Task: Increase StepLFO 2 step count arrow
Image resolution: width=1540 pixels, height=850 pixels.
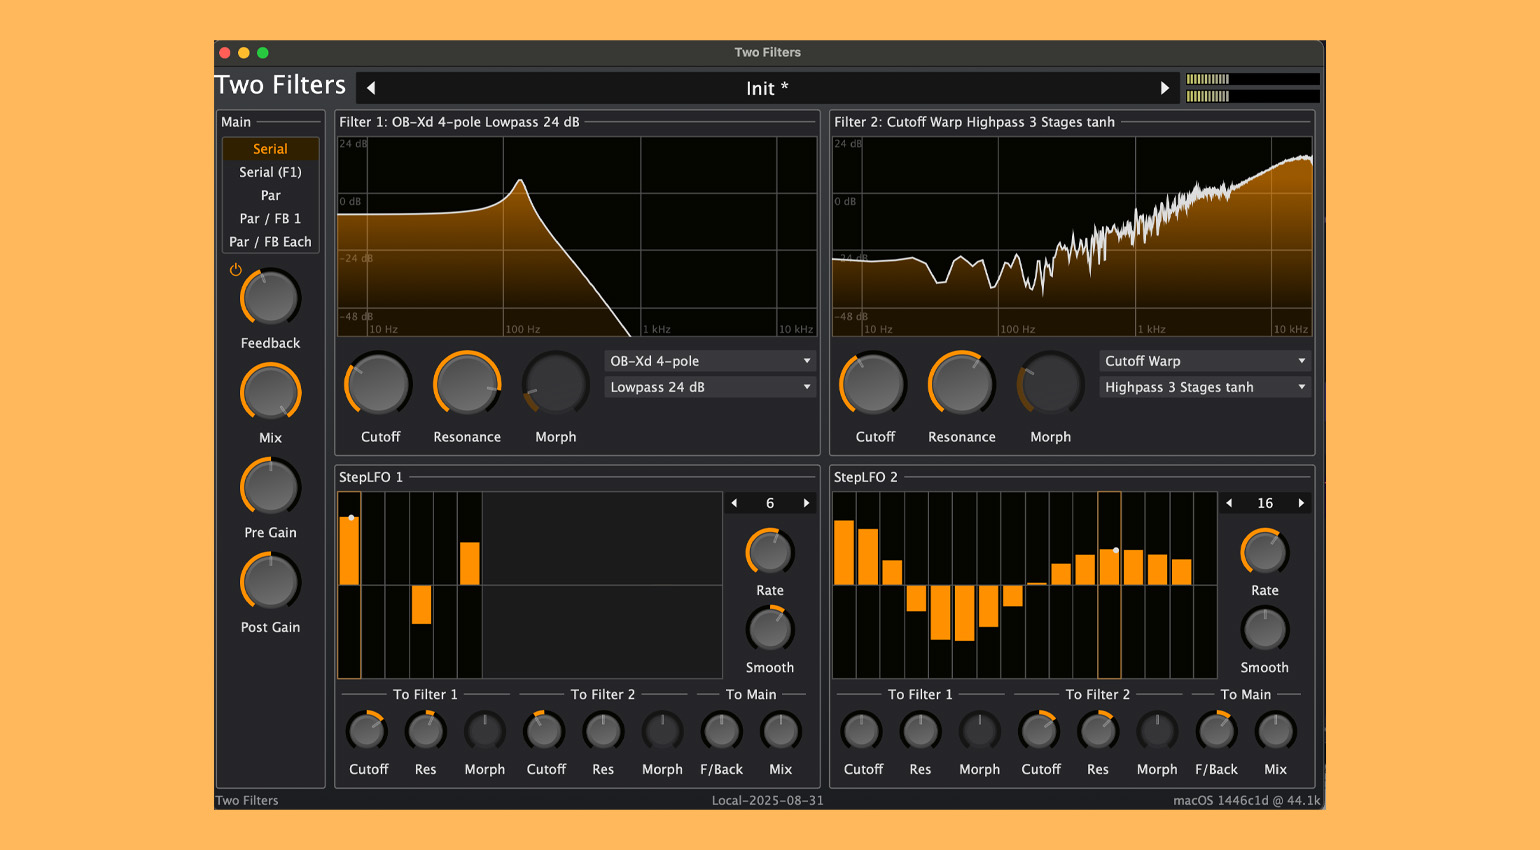Action: point(1301,503)
